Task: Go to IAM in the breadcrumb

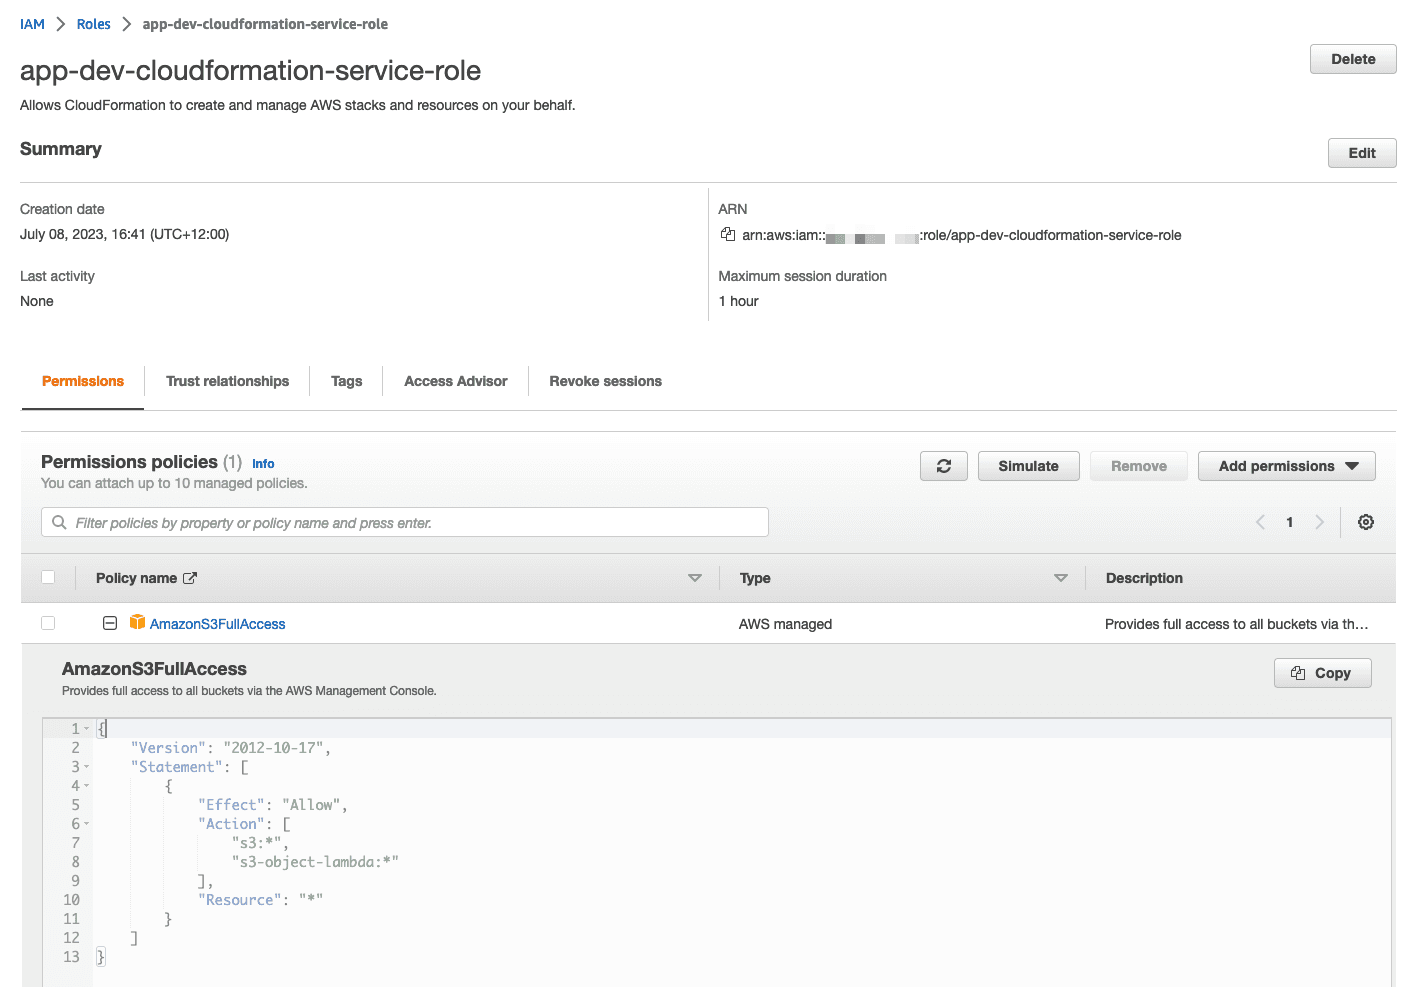Action: tap(32, 24)
